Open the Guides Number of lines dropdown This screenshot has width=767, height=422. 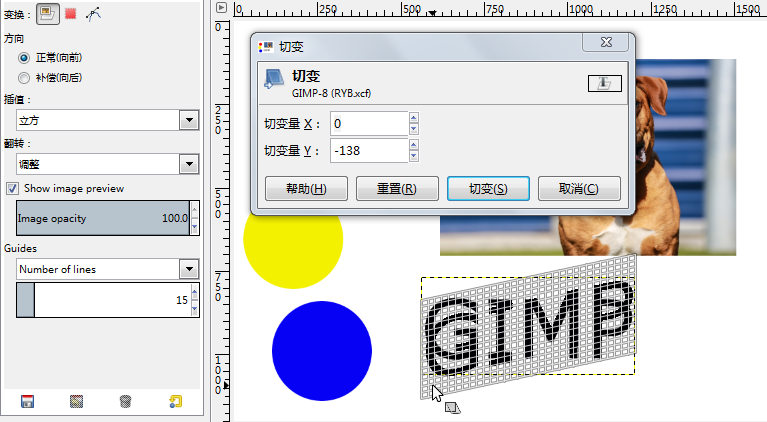108,269
